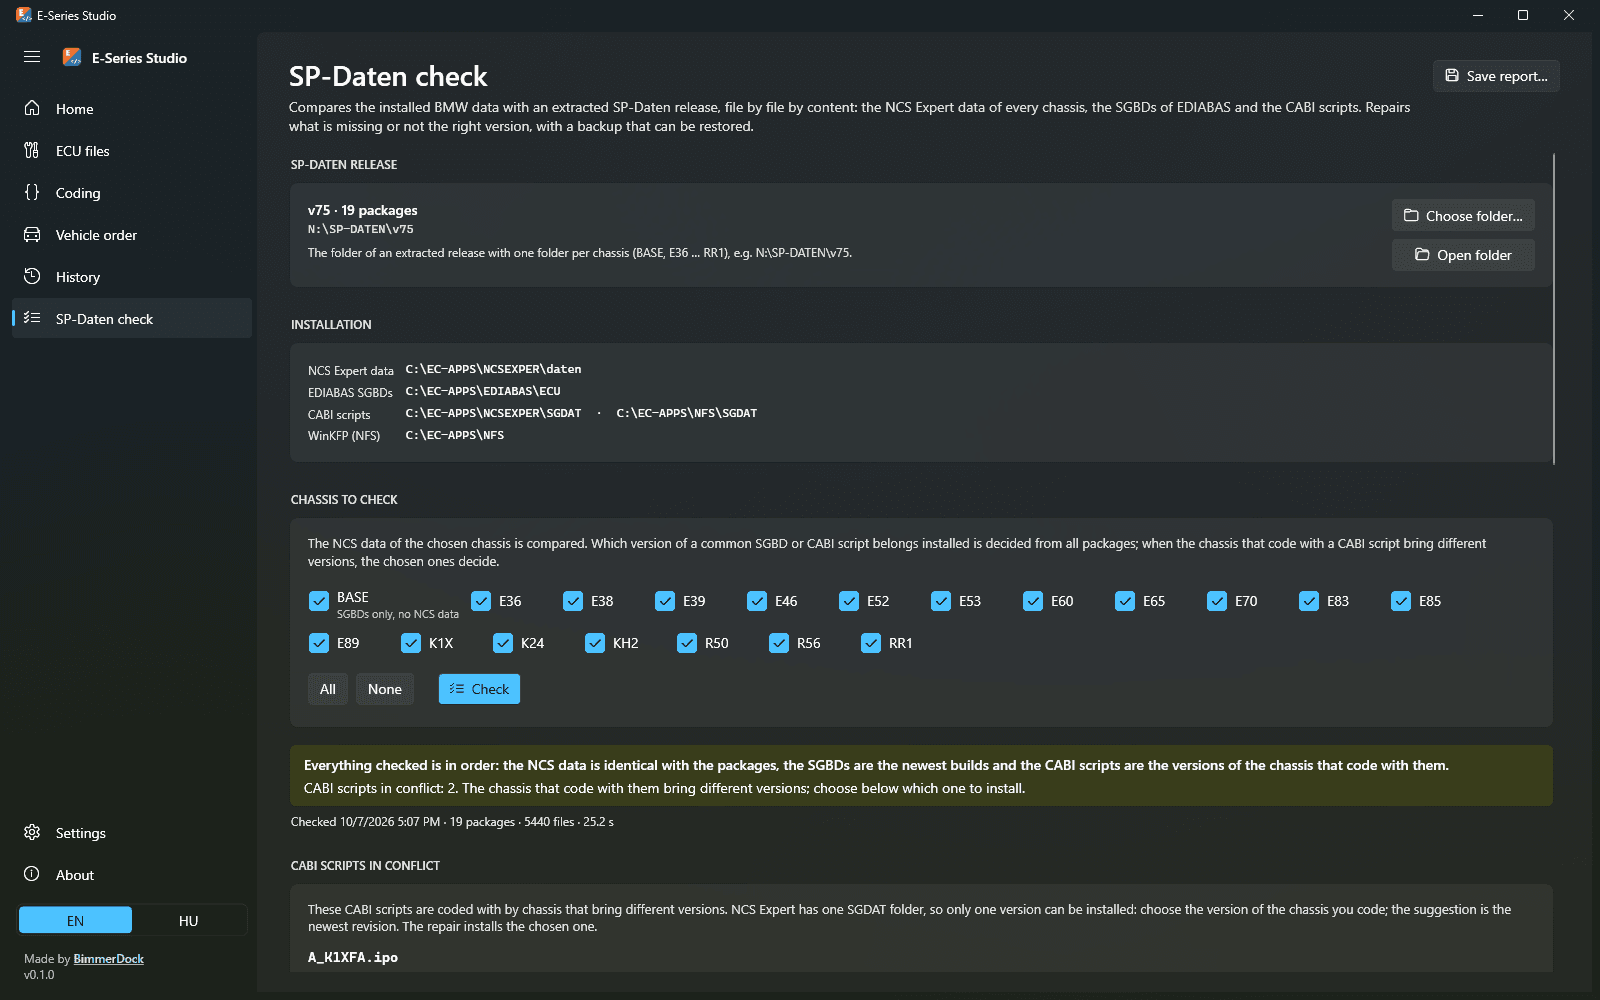Click the Checked 10/7/2026 status line

tap(452, 822)
